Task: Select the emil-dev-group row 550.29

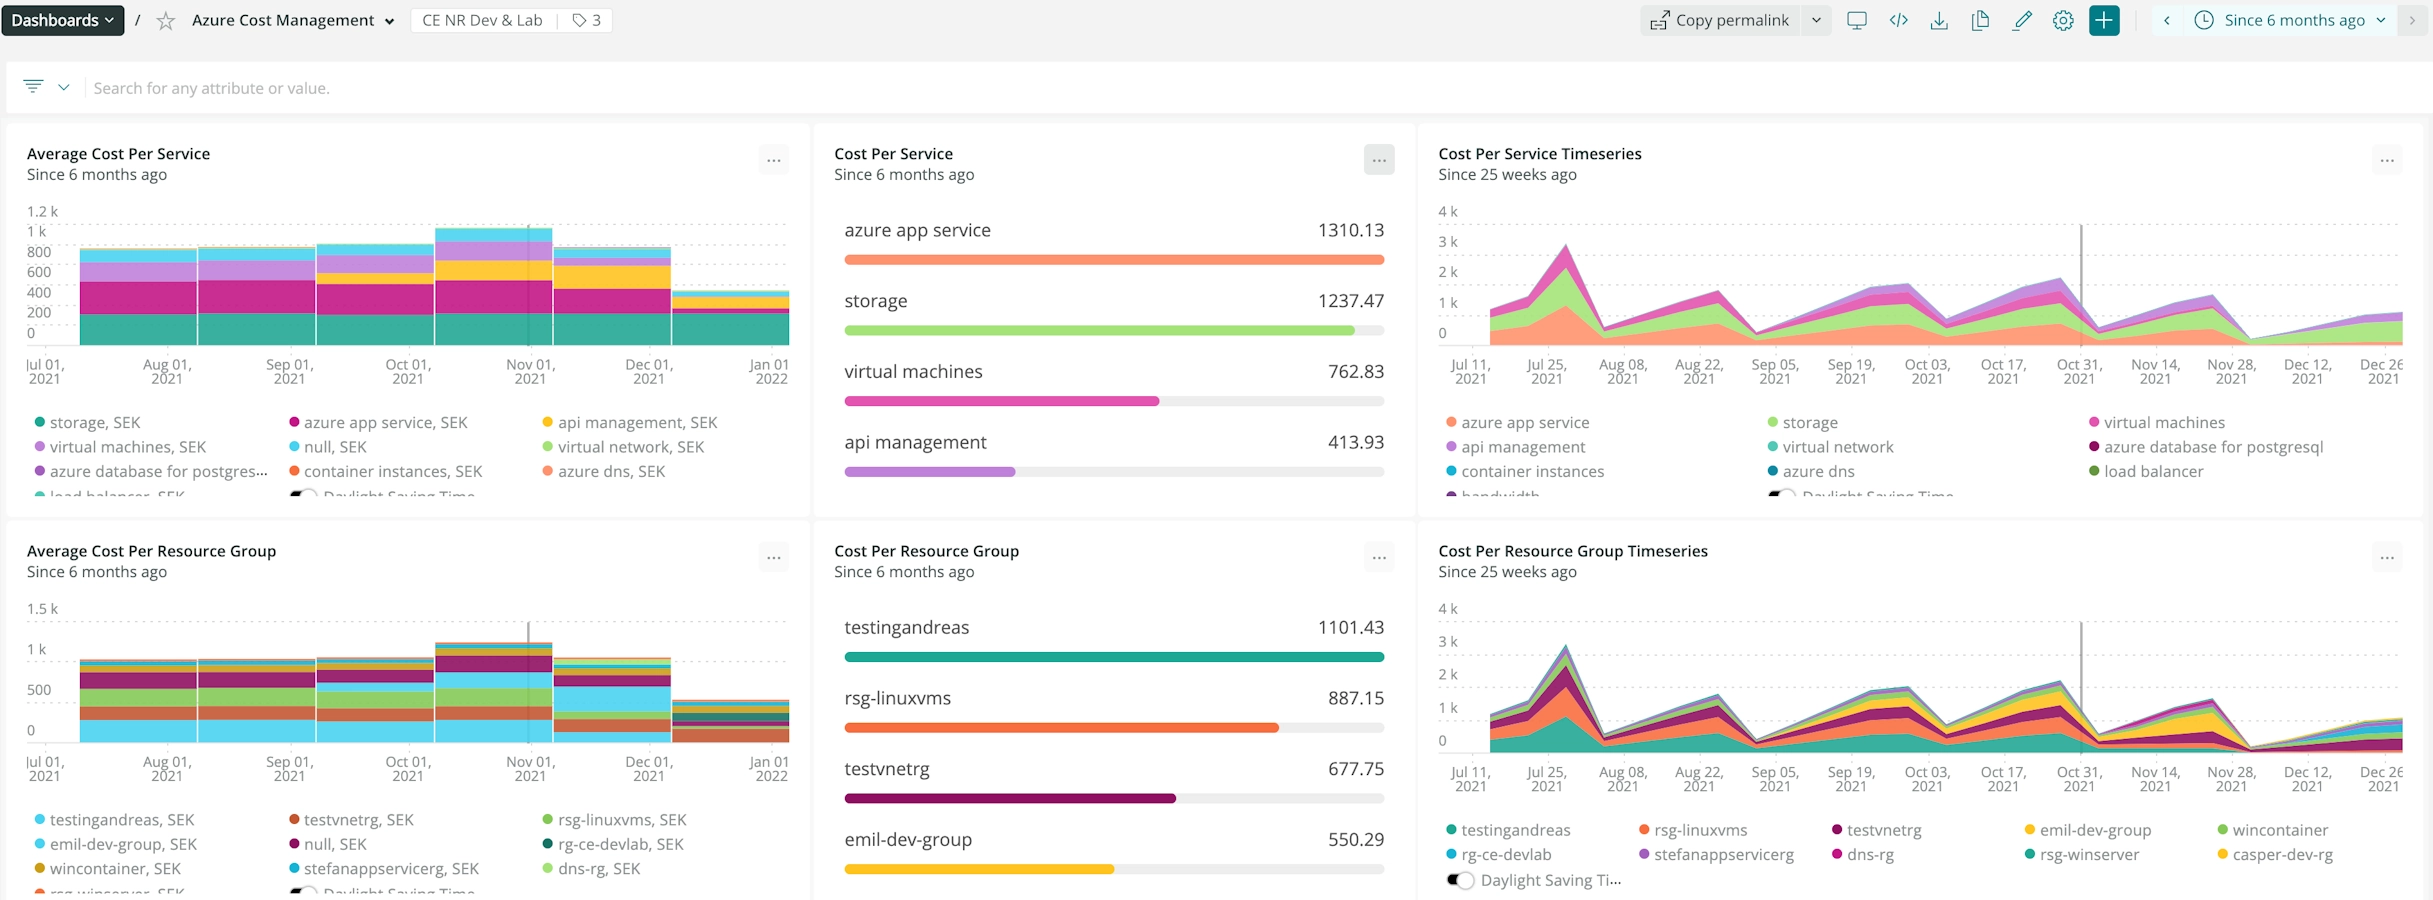Action: click(x=1114, y=852)
